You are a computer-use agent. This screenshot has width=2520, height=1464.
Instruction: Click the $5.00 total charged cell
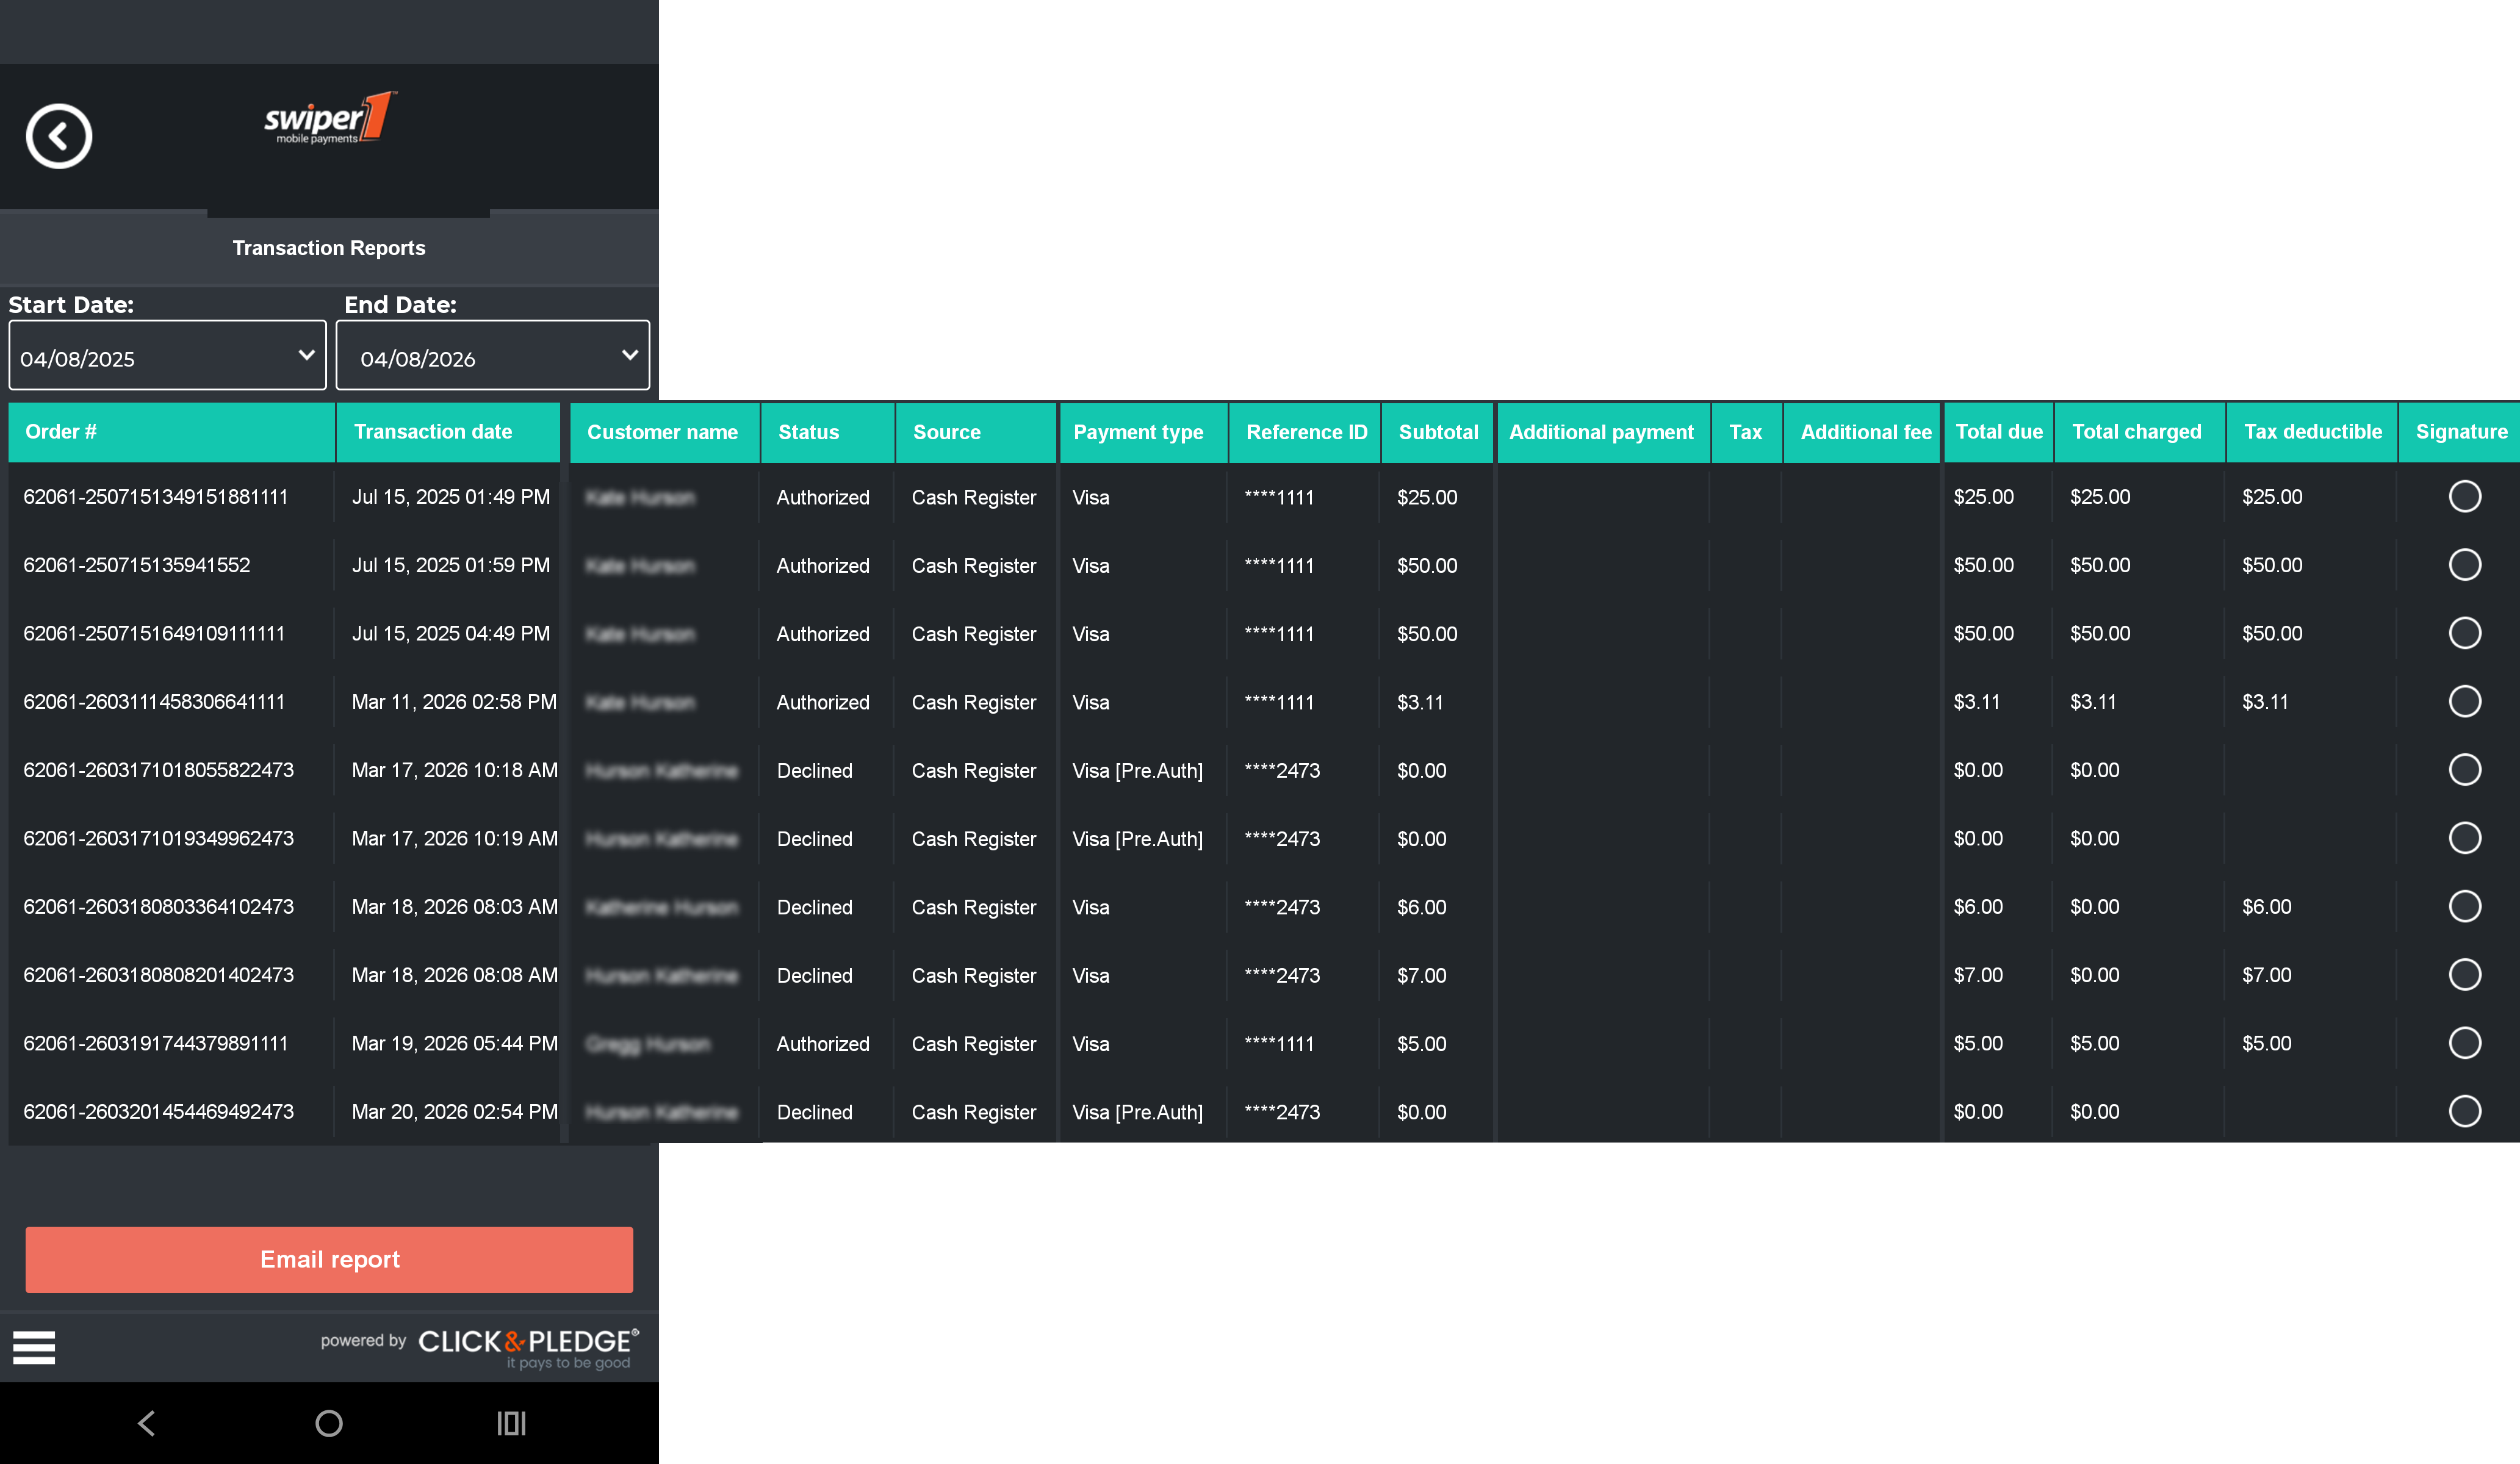click(2094, 1043)
